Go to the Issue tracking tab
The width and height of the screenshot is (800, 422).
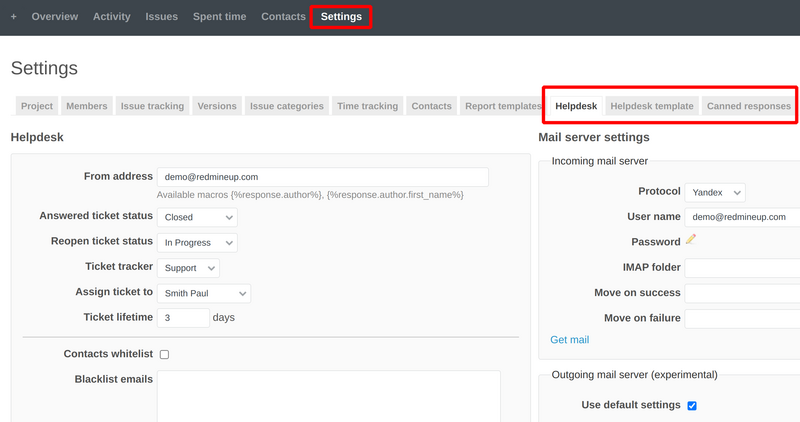(x=152, y=106)
